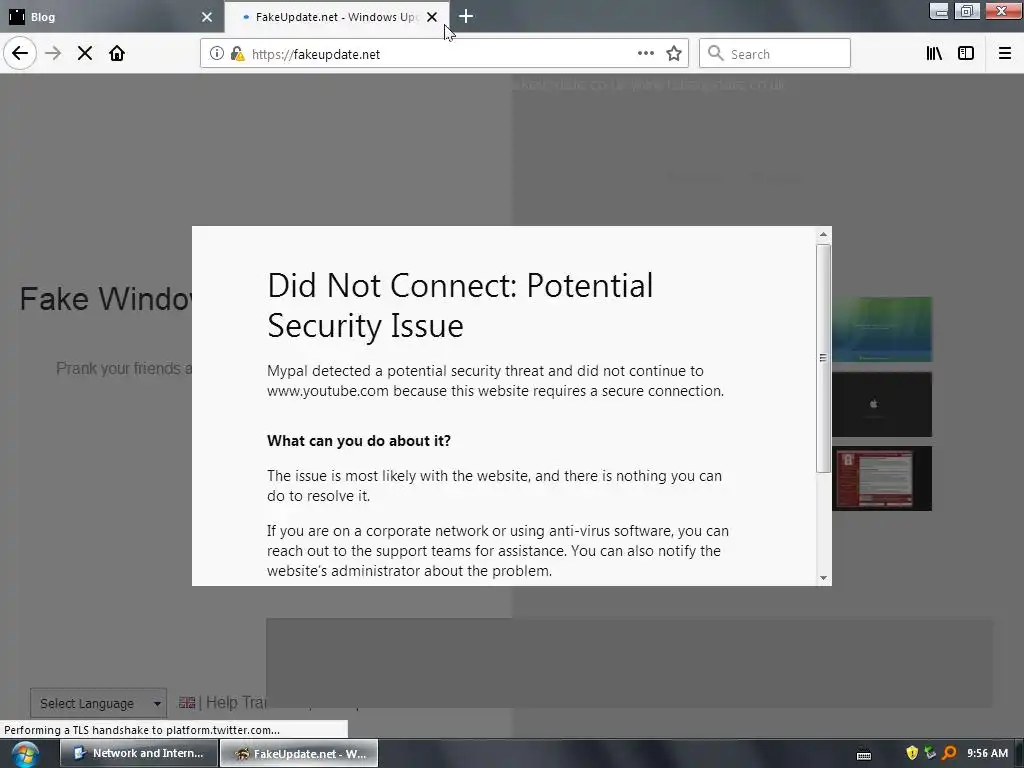Open the Library bookshelf icon

pos(934,54)
